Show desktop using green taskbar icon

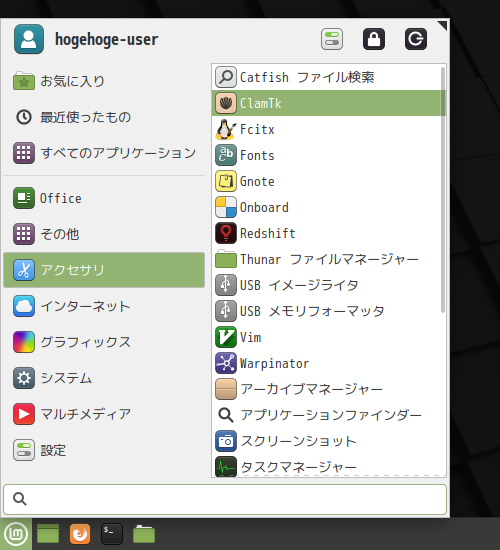(48, 534)
